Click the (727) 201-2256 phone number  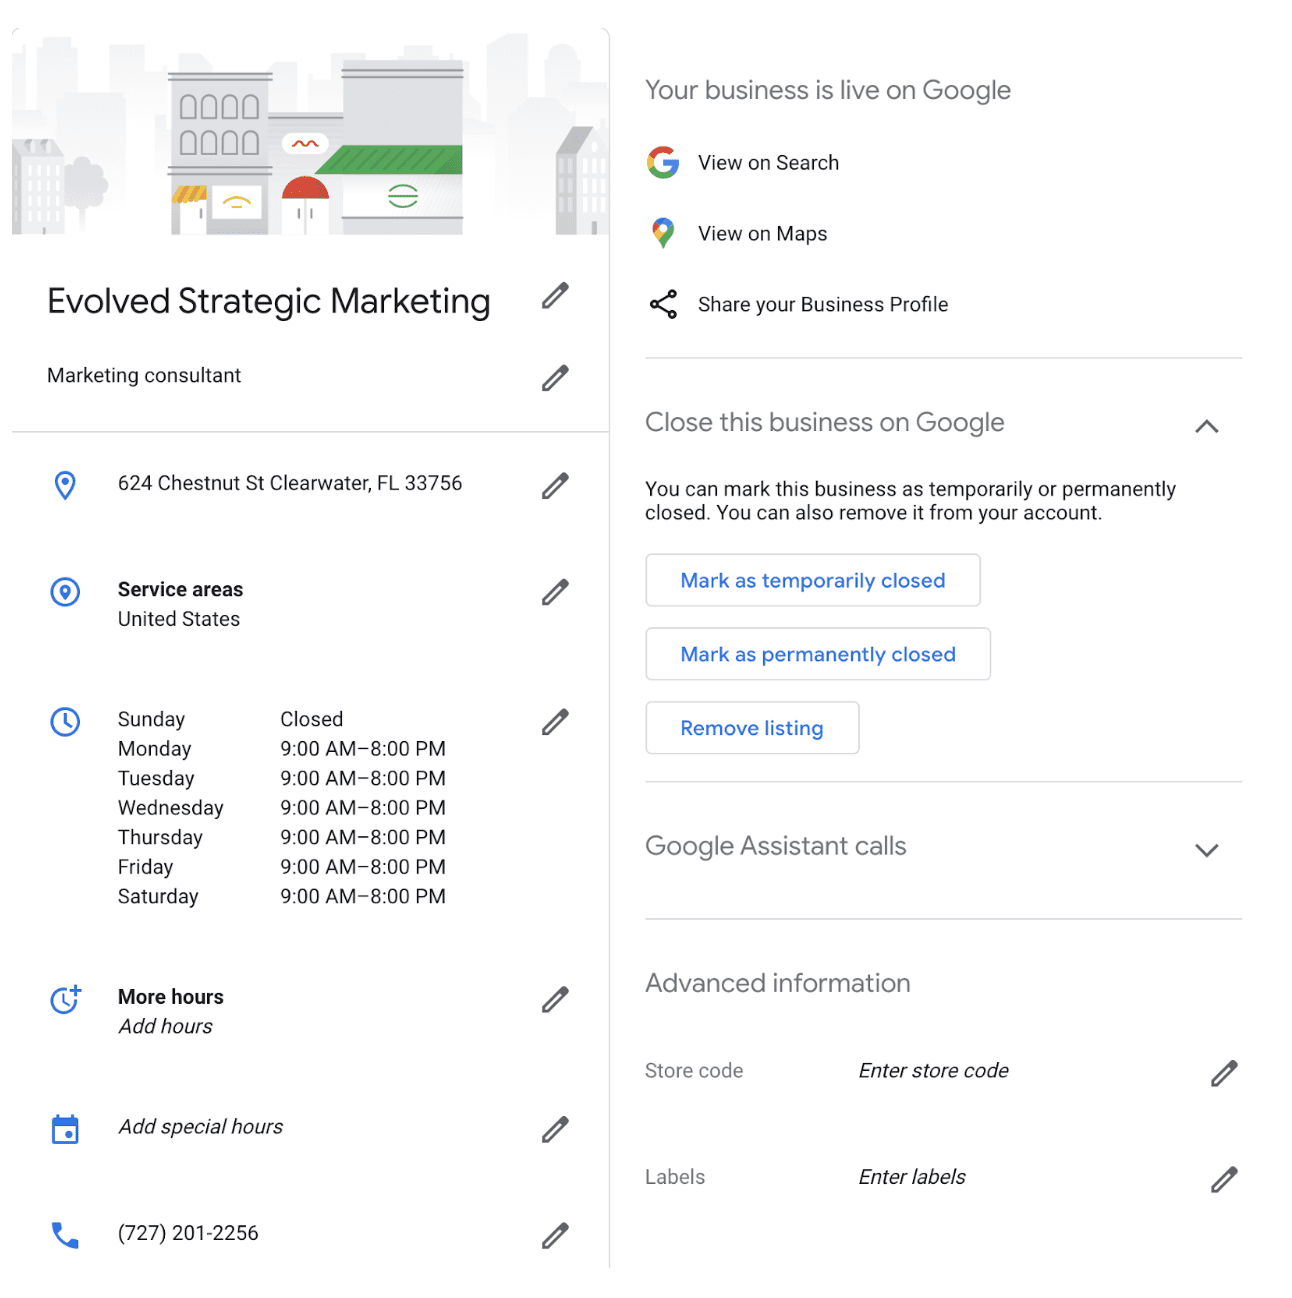188,1233
